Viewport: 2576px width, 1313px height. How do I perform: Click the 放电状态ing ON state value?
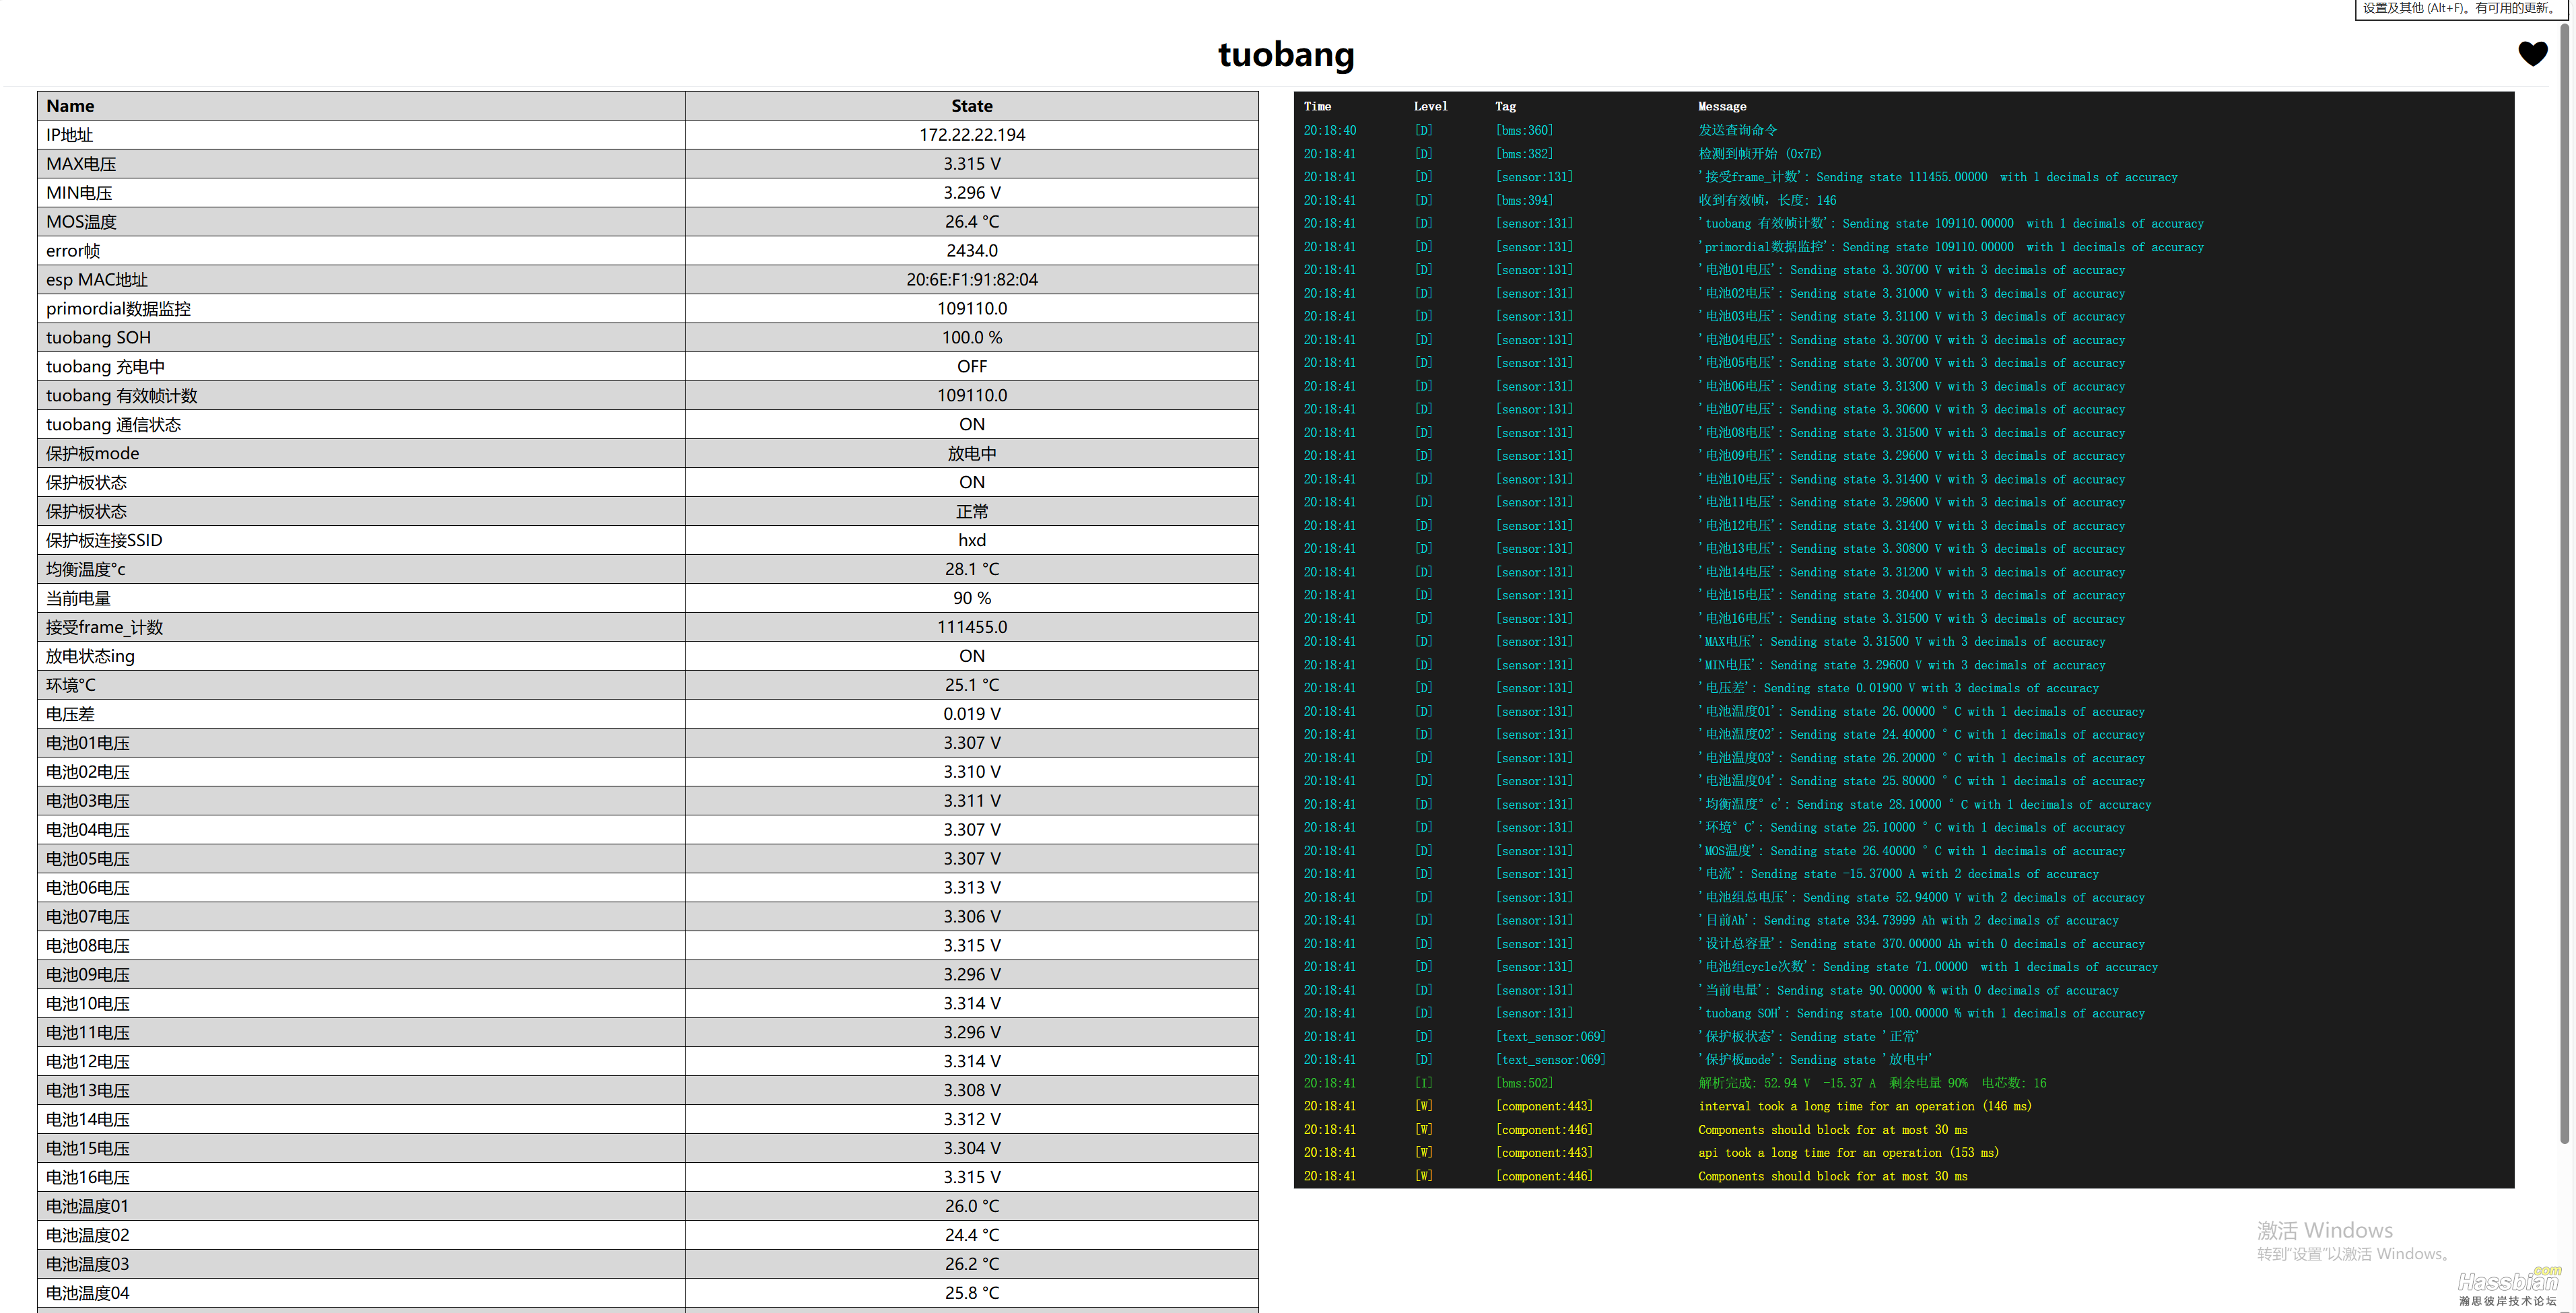point(971,656)
